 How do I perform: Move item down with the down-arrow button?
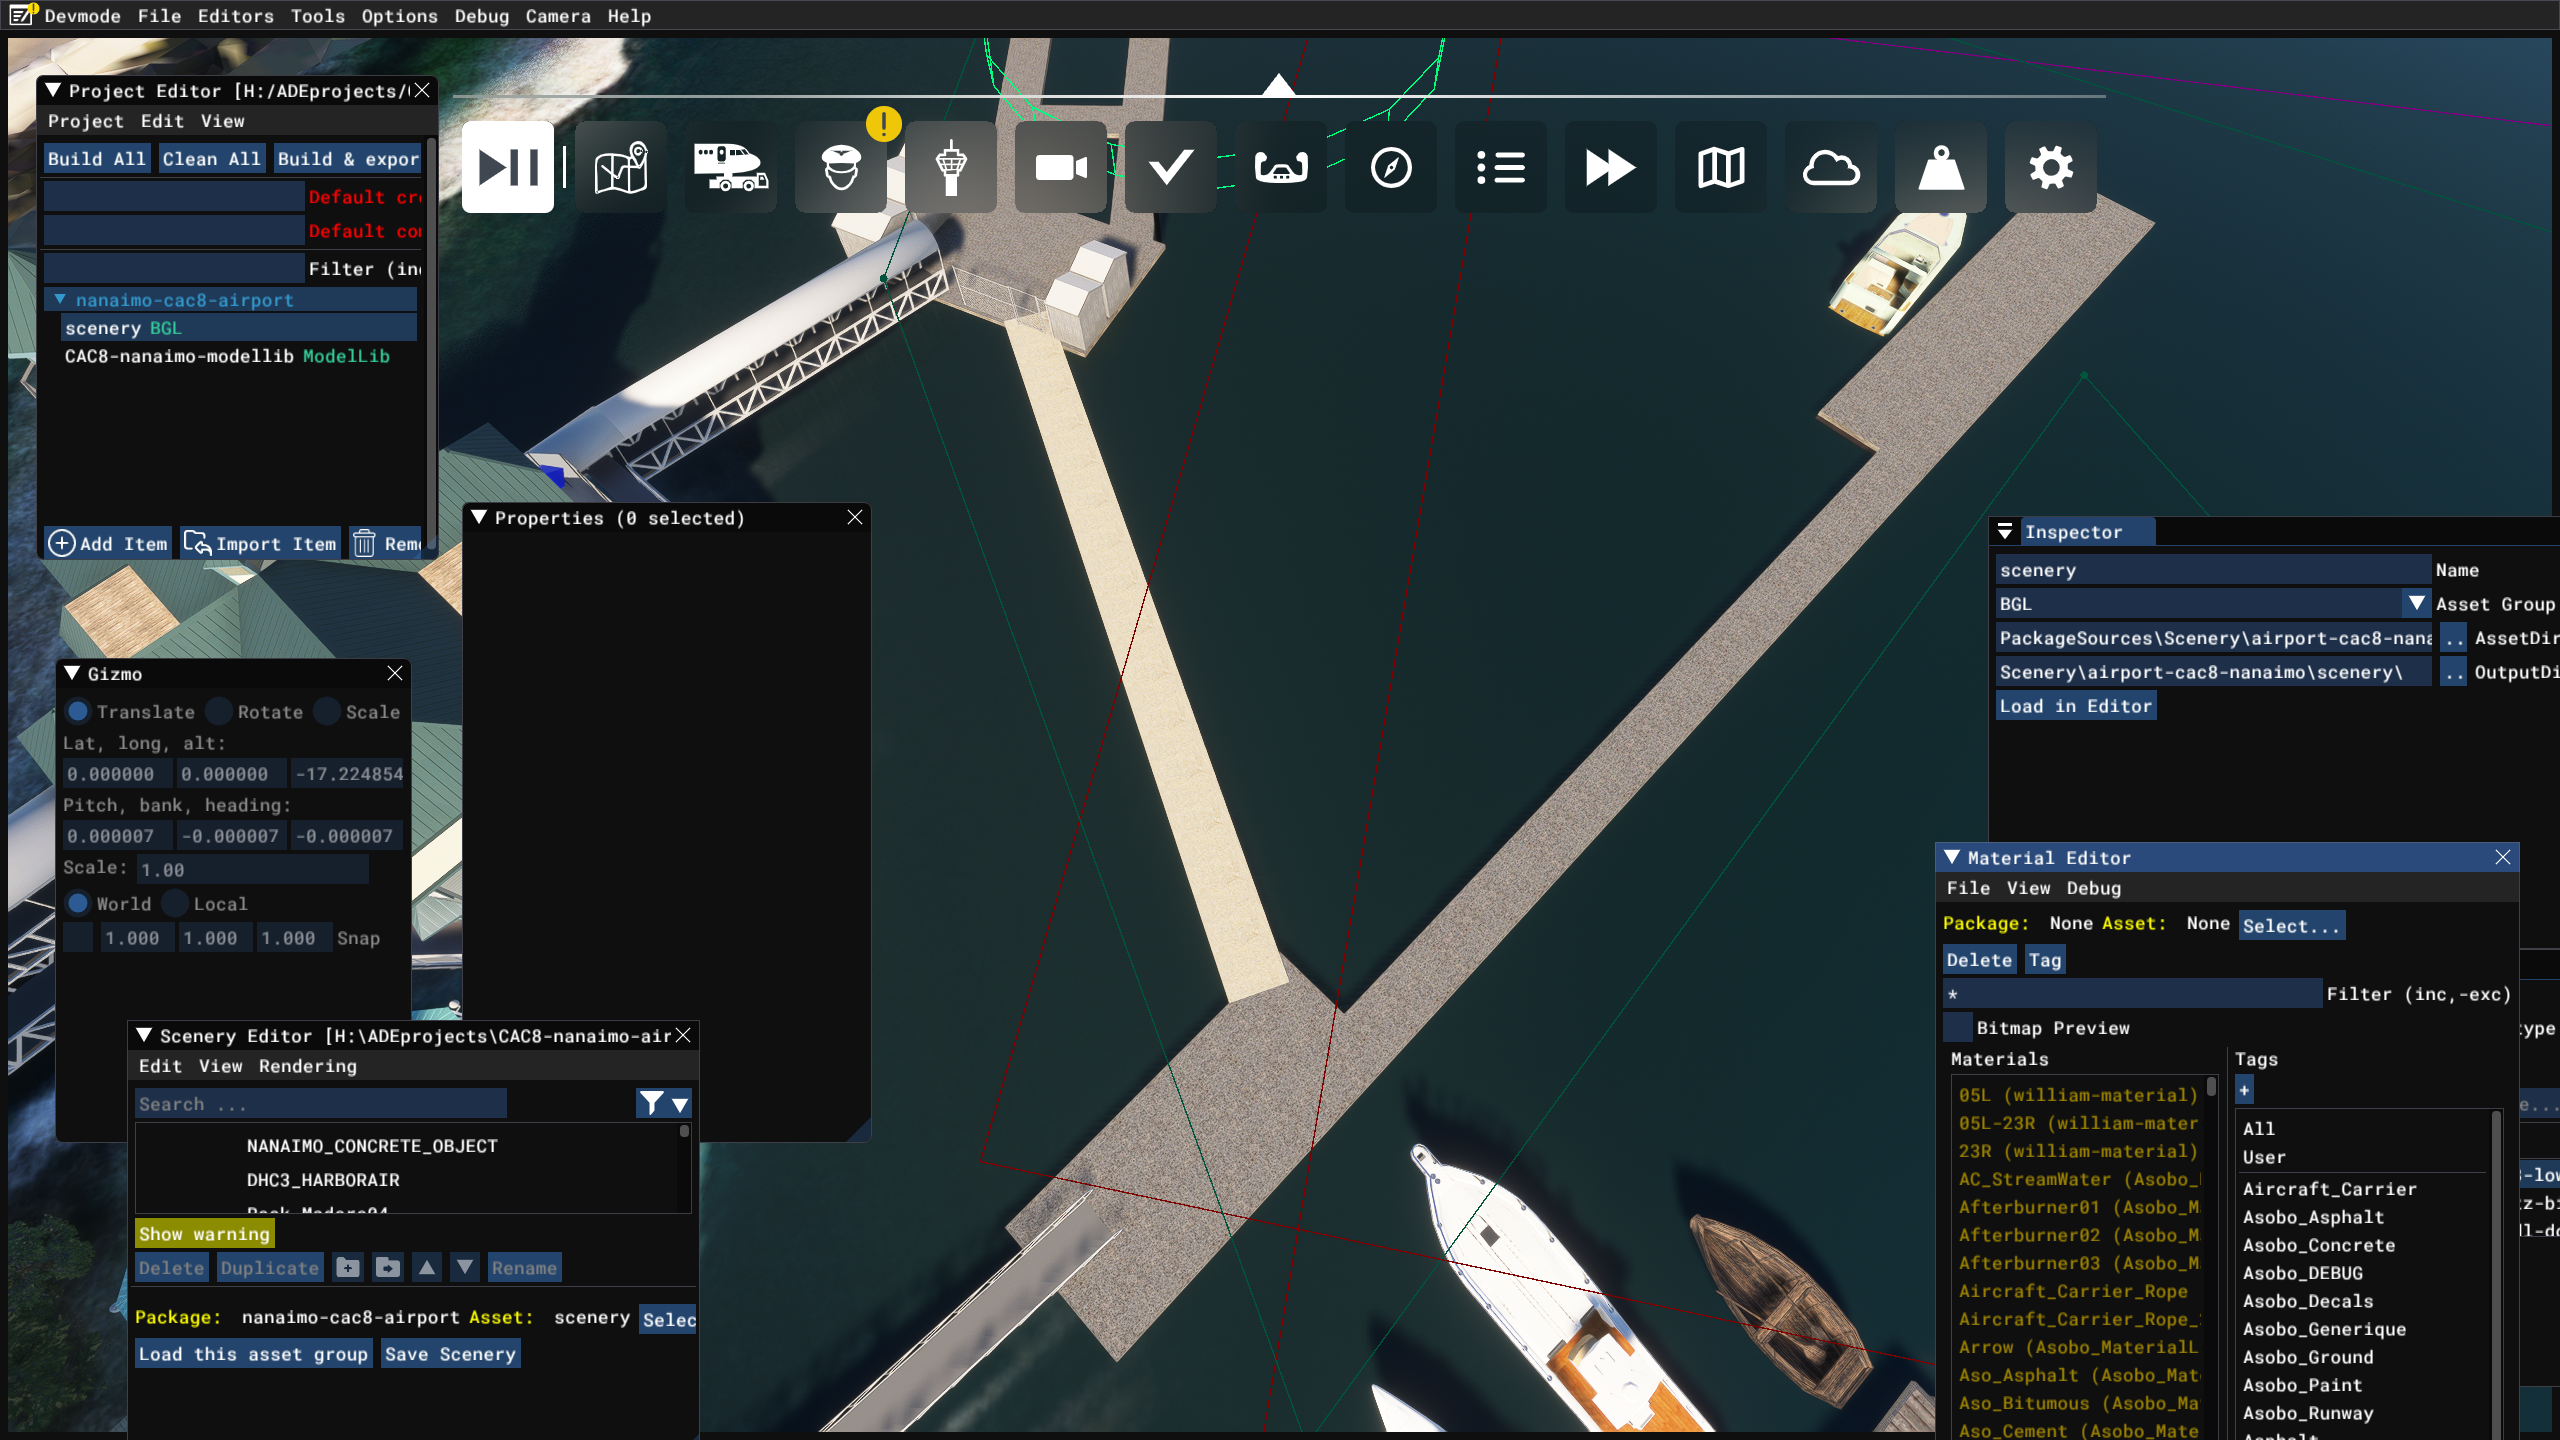465,1268
